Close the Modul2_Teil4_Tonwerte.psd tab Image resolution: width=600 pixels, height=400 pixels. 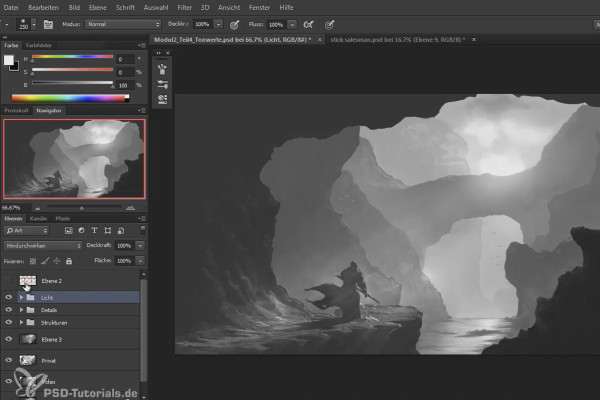[x=320, y=39]
